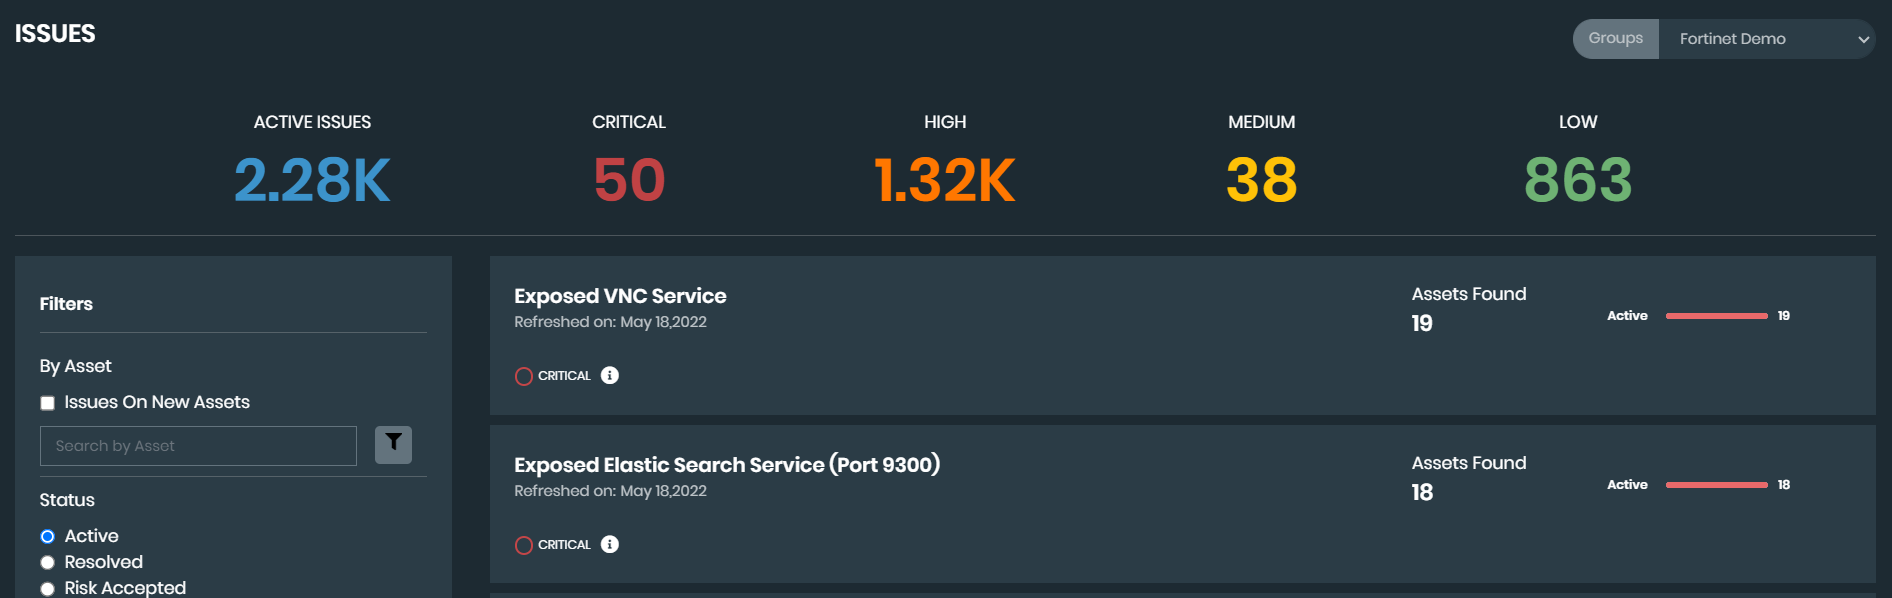The image size is (1892, 598).
Task: Focus the Search by Asset input field
Action: pos(198,446)
